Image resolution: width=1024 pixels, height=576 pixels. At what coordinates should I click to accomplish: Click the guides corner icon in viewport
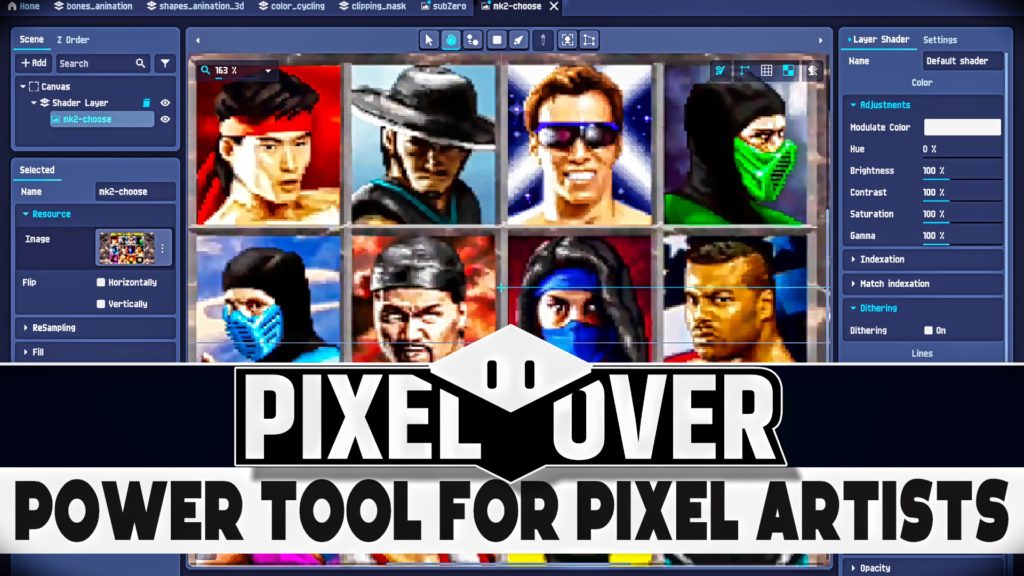coord(744,71)
